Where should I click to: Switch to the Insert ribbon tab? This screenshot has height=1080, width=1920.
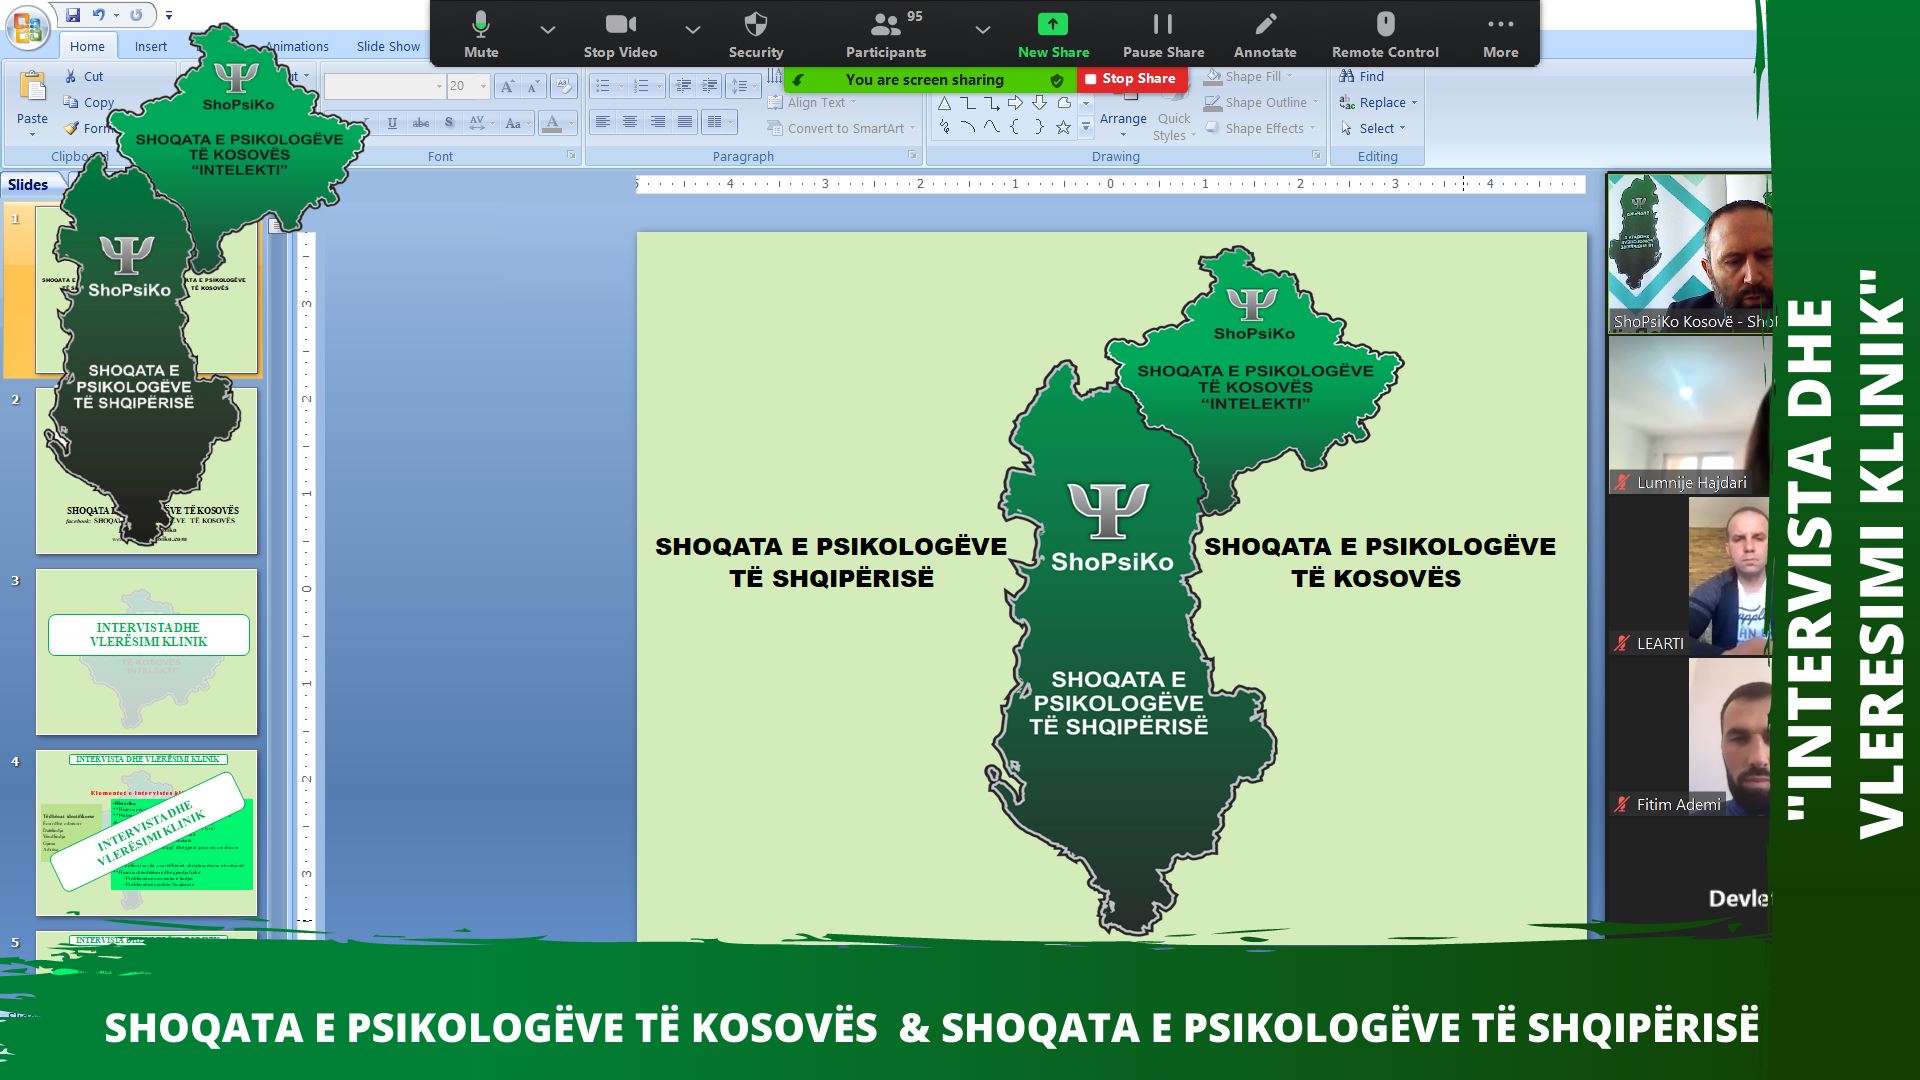(x=151, y=46)
